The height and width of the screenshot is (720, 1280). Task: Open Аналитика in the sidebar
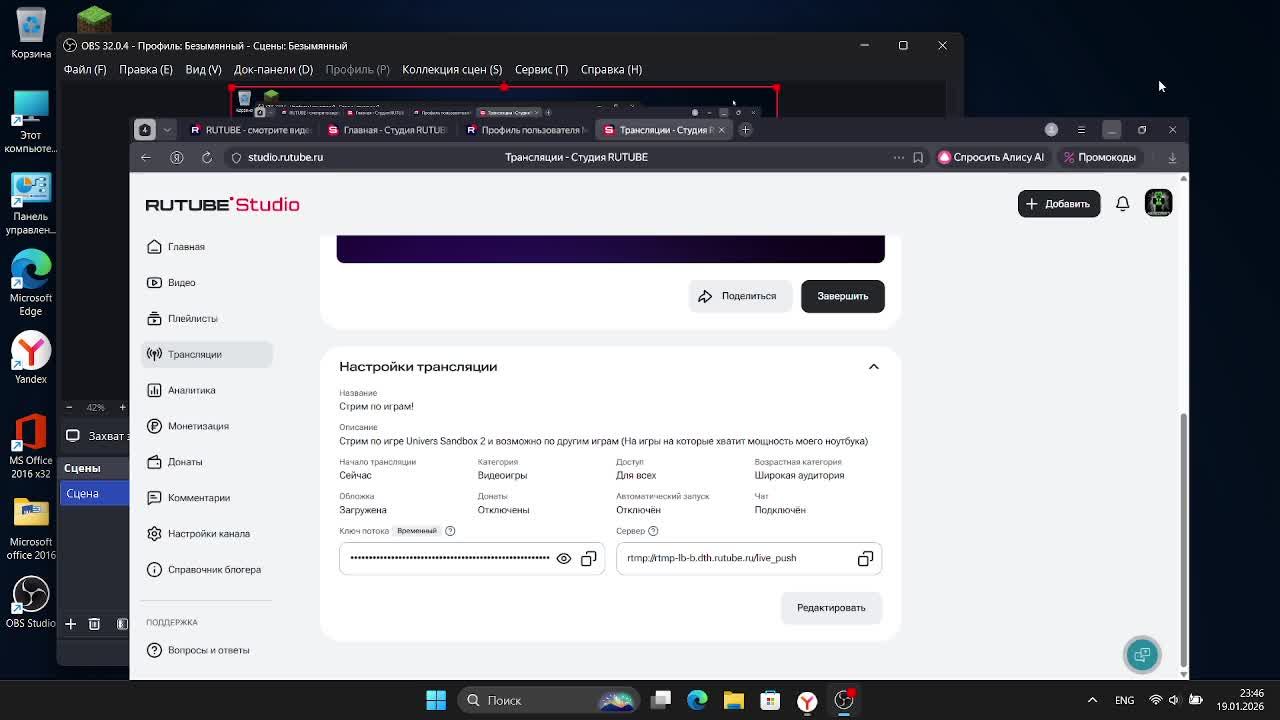click(x=207, y=390)
